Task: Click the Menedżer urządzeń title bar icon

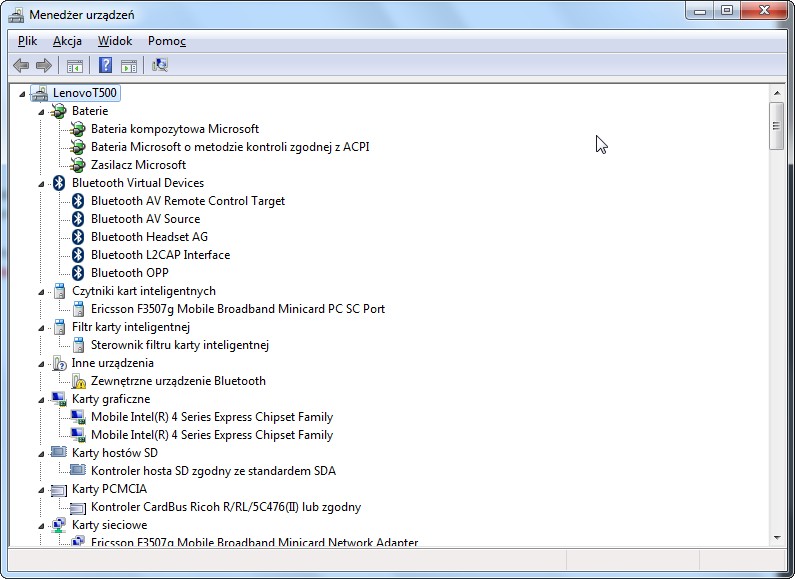Action: coord(16,15)
